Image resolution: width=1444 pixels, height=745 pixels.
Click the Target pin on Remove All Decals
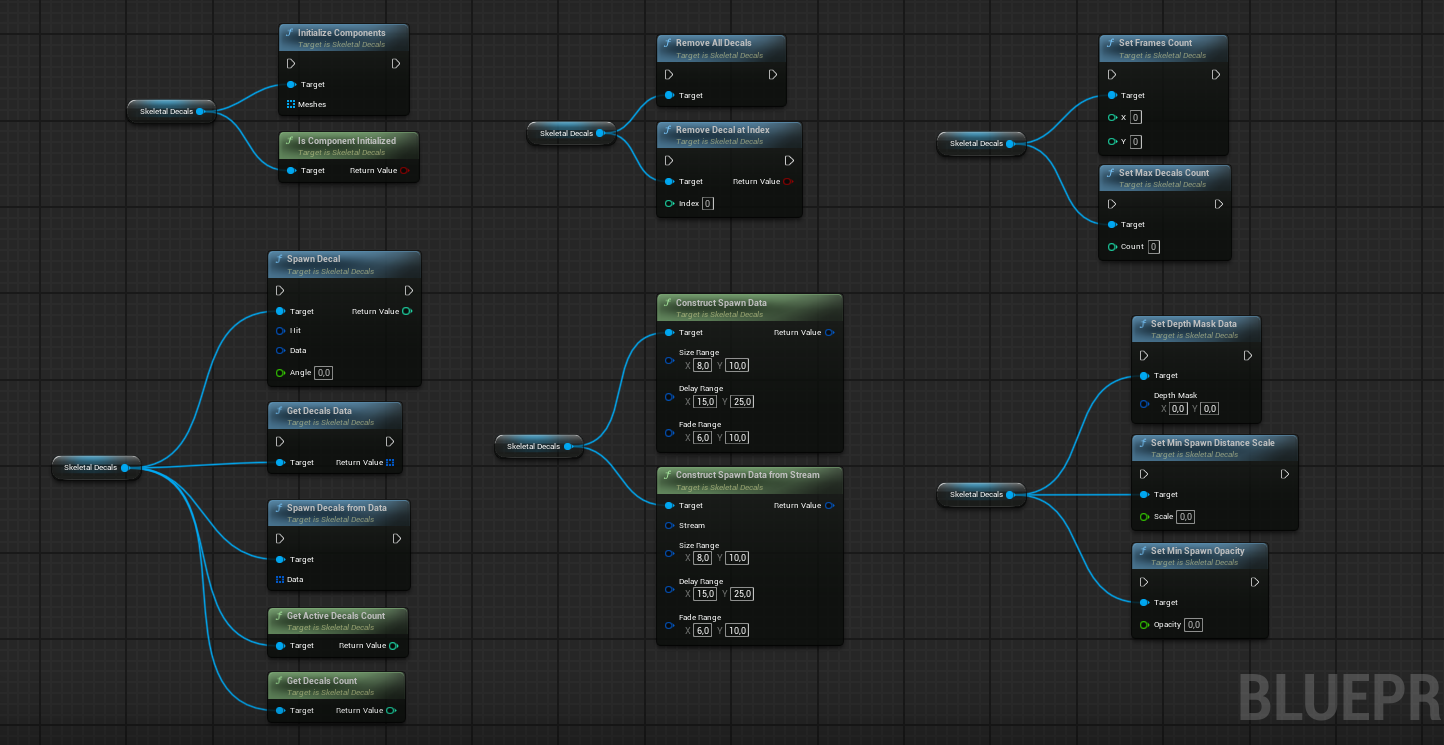coord(669,95)
